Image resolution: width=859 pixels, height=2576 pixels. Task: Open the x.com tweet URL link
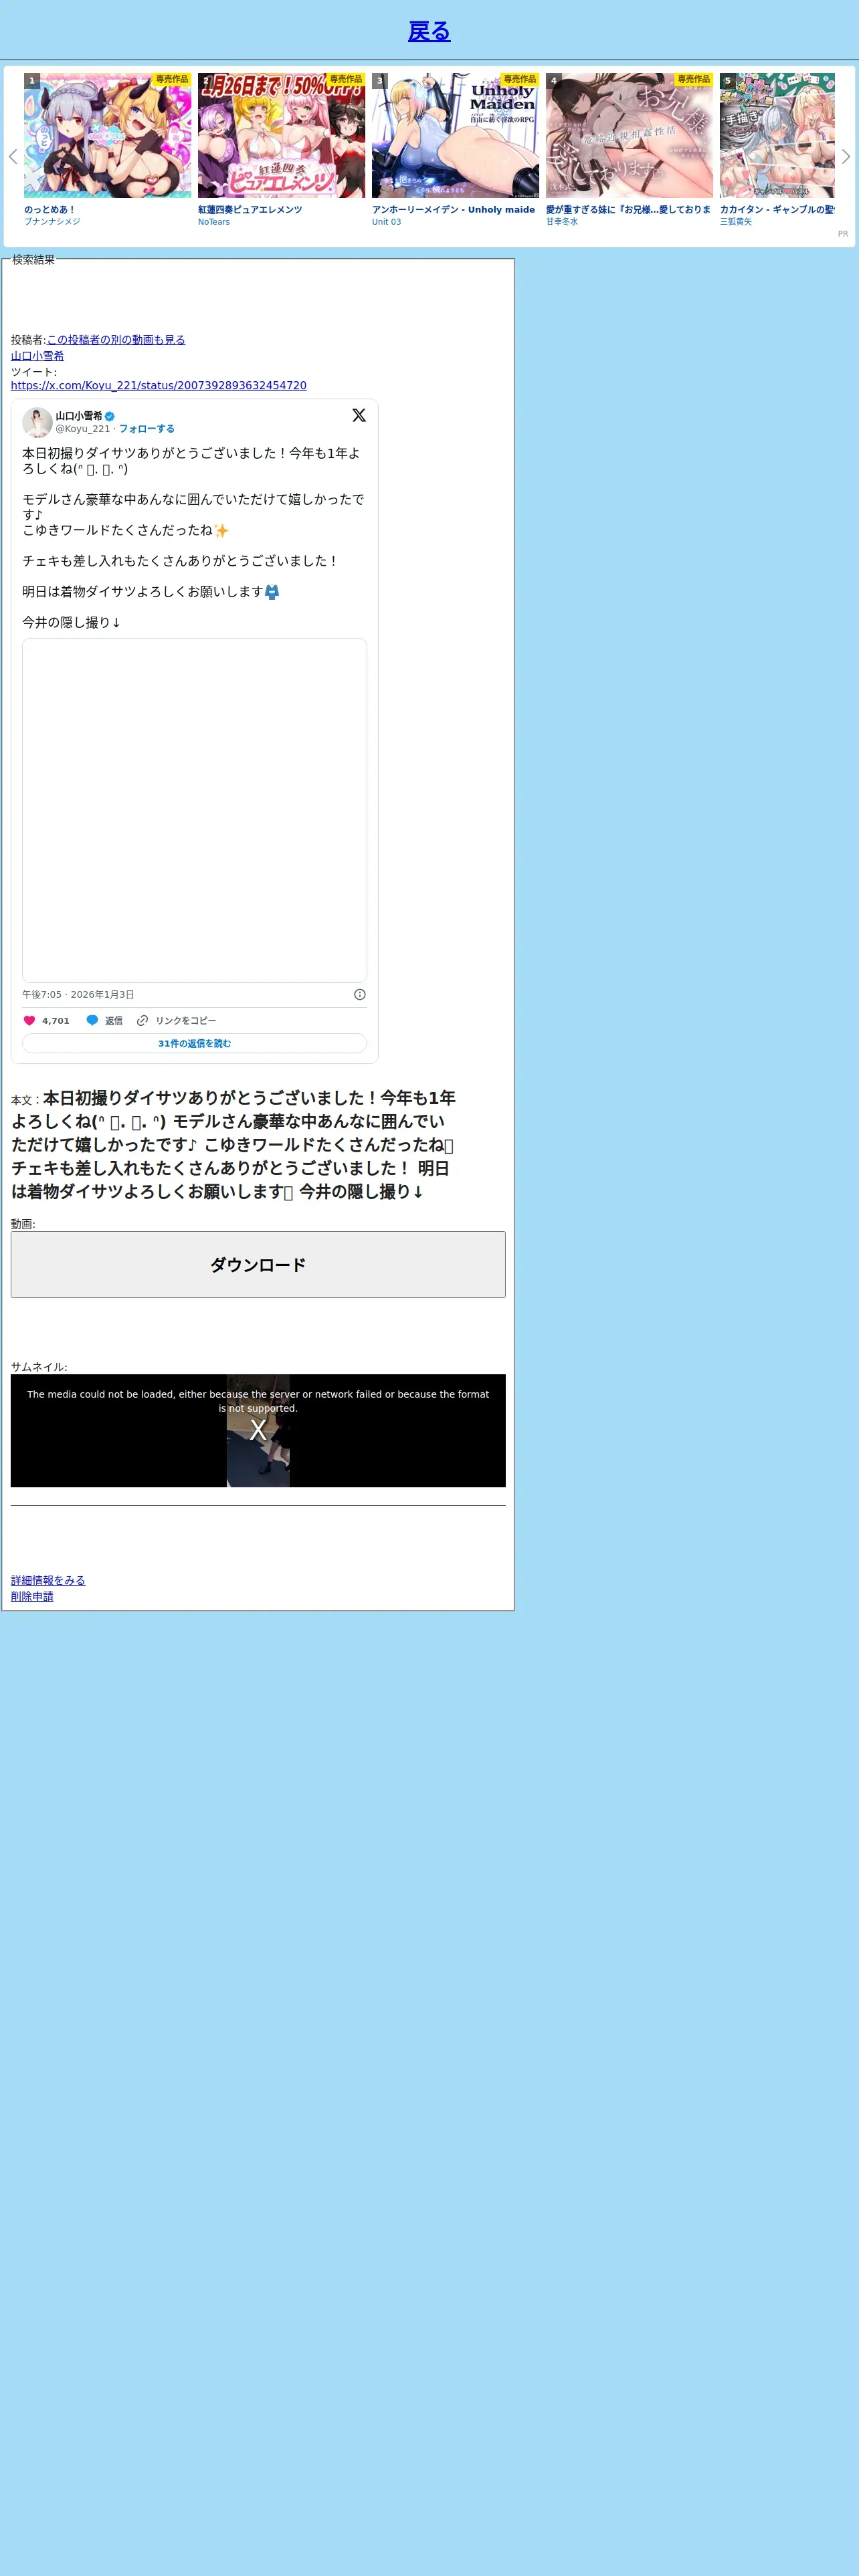click(159, 385)
